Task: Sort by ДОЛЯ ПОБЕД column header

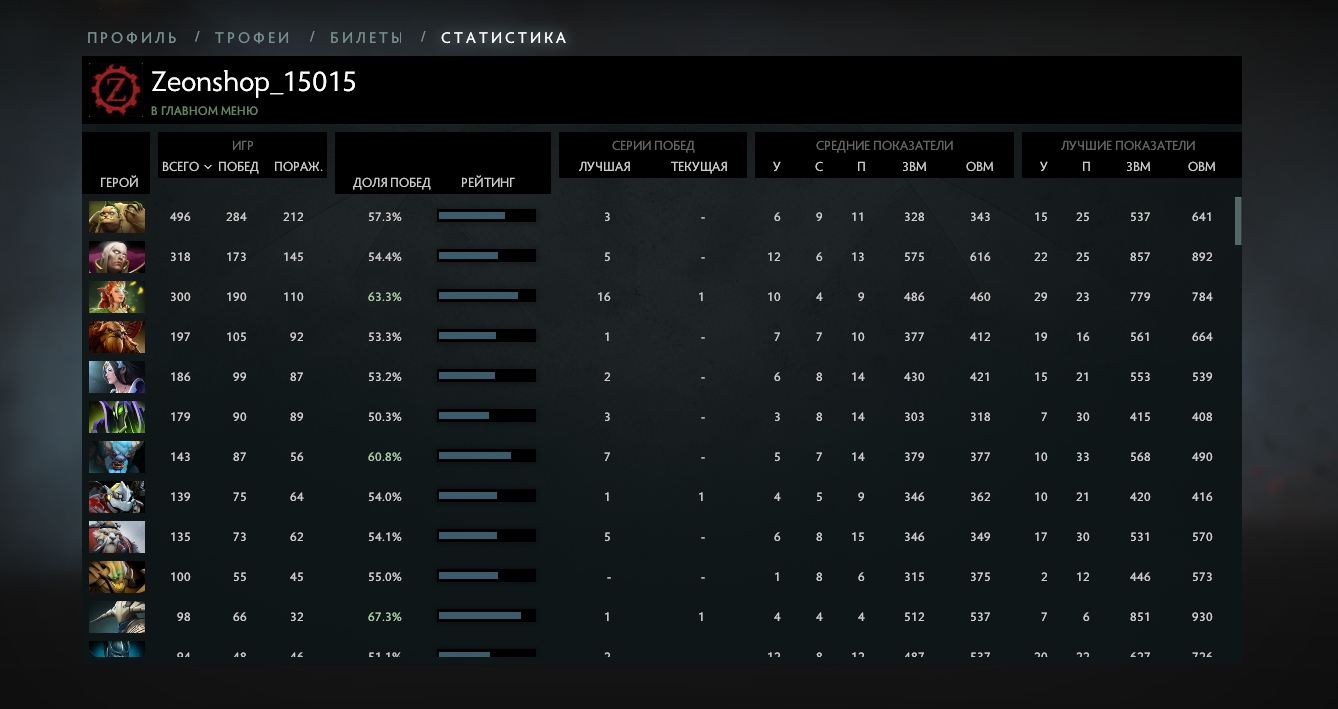Action: coord(392,183)
